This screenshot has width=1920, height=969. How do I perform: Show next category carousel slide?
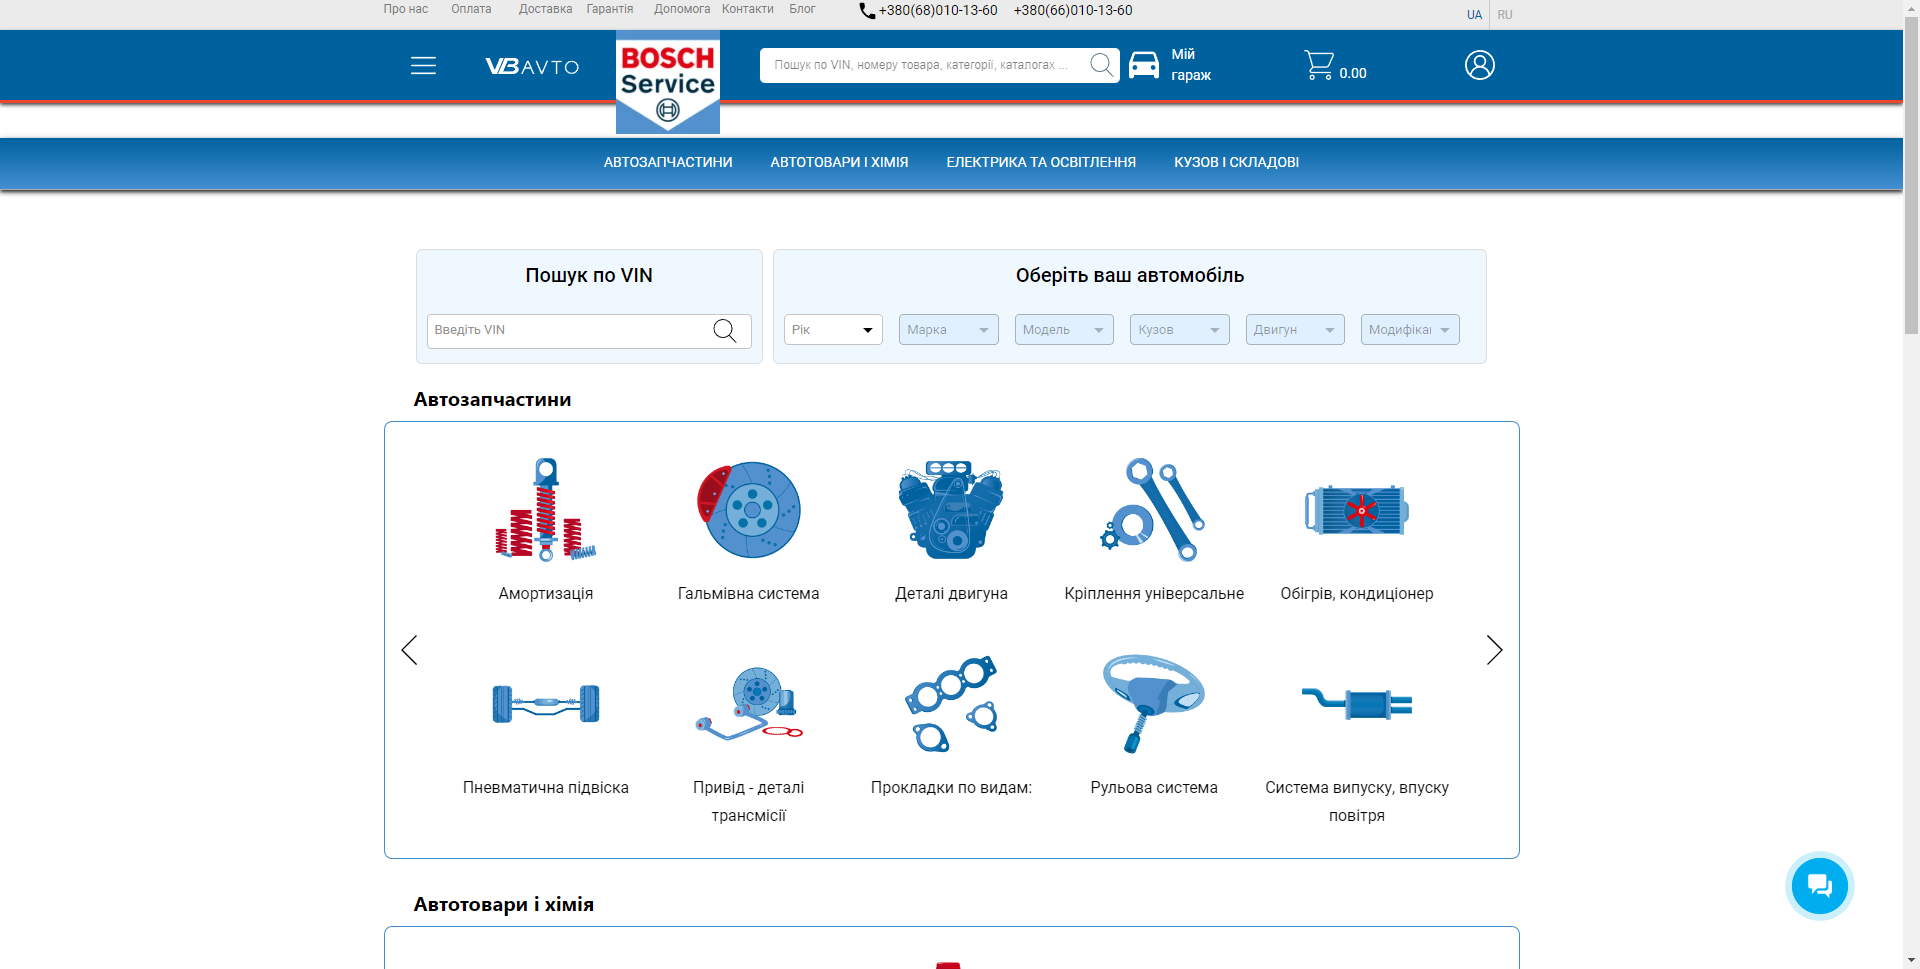[1494, 650]
